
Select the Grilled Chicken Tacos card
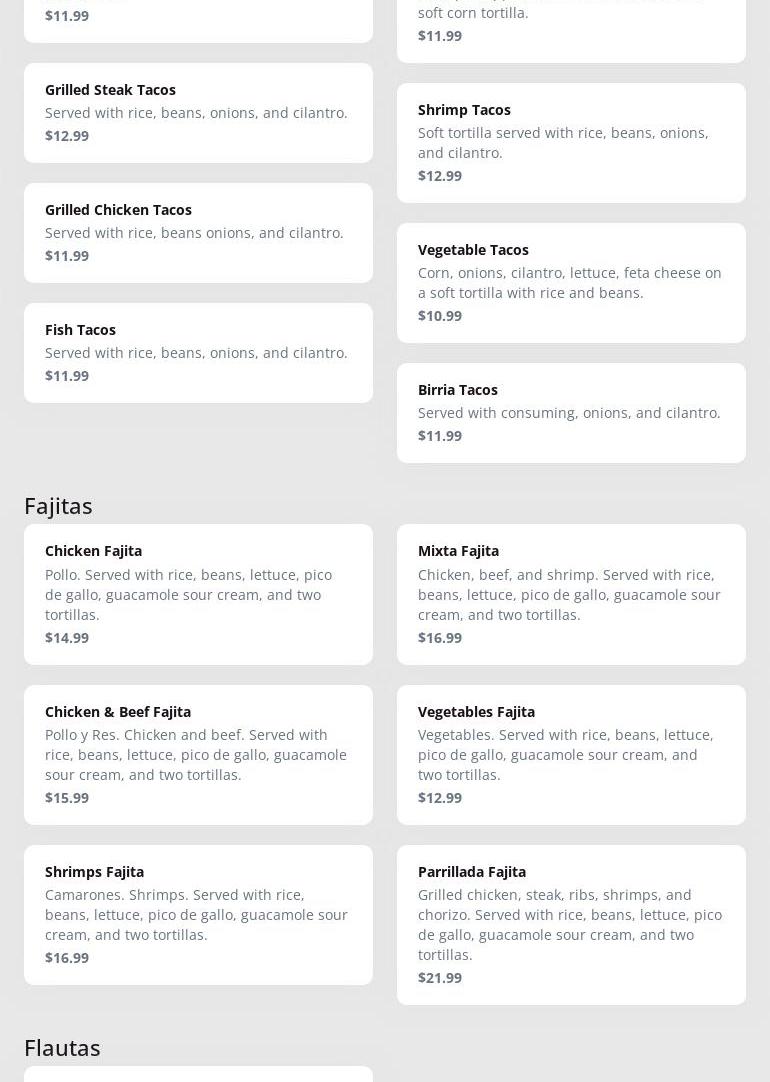point(198,232)
